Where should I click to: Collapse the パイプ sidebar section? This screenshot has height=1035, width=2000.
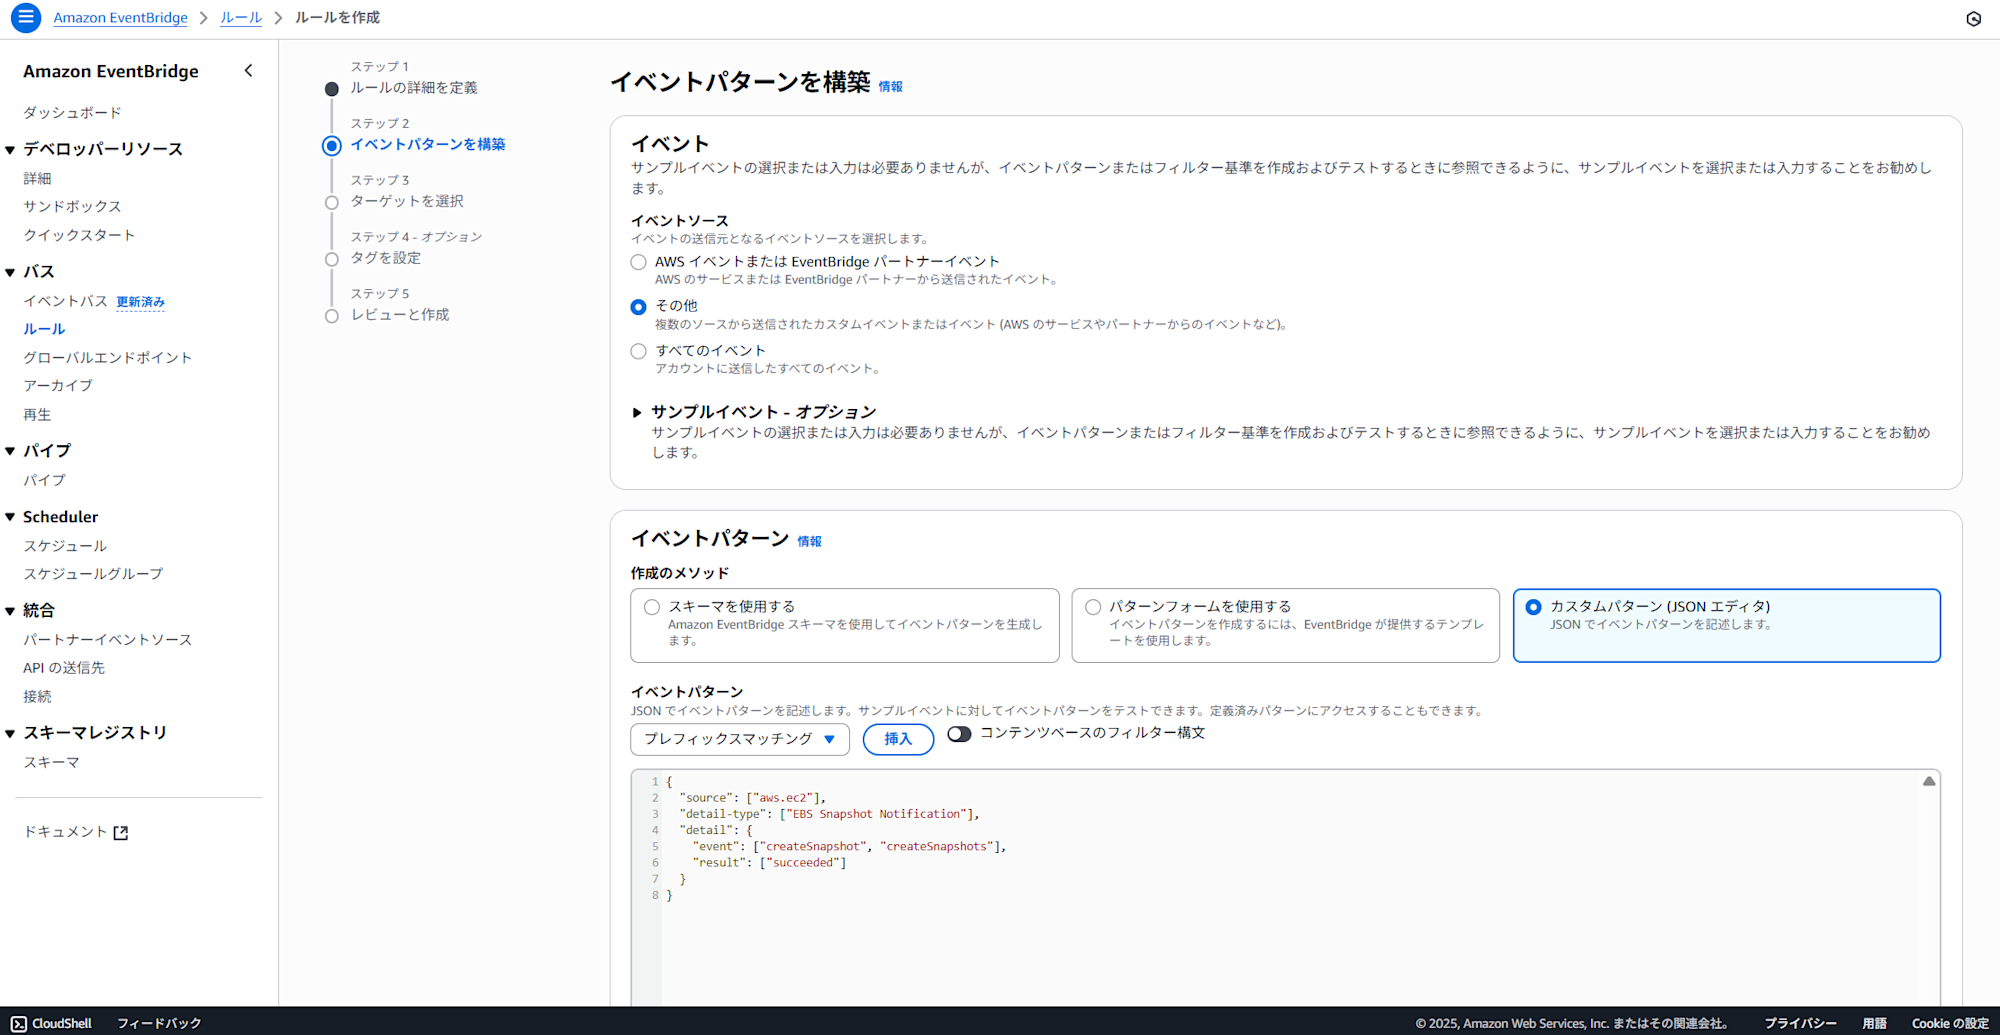10,451
